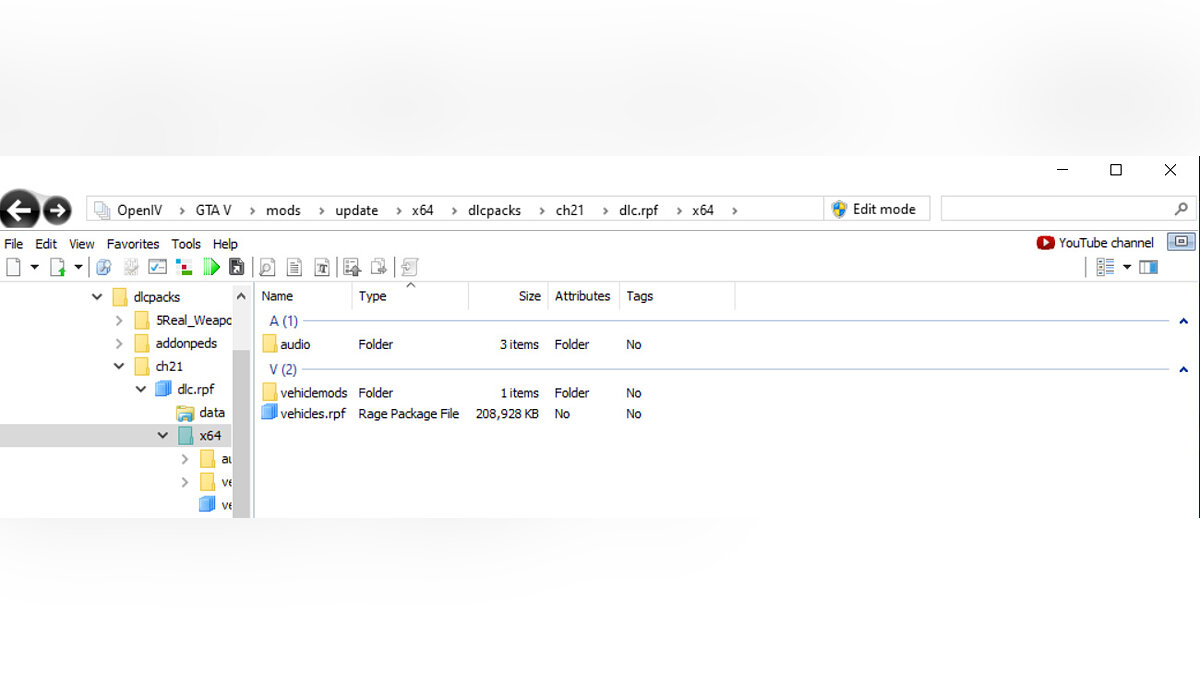Click the green striped play arrow icon
1200x675 pixels.
point(211,267)
